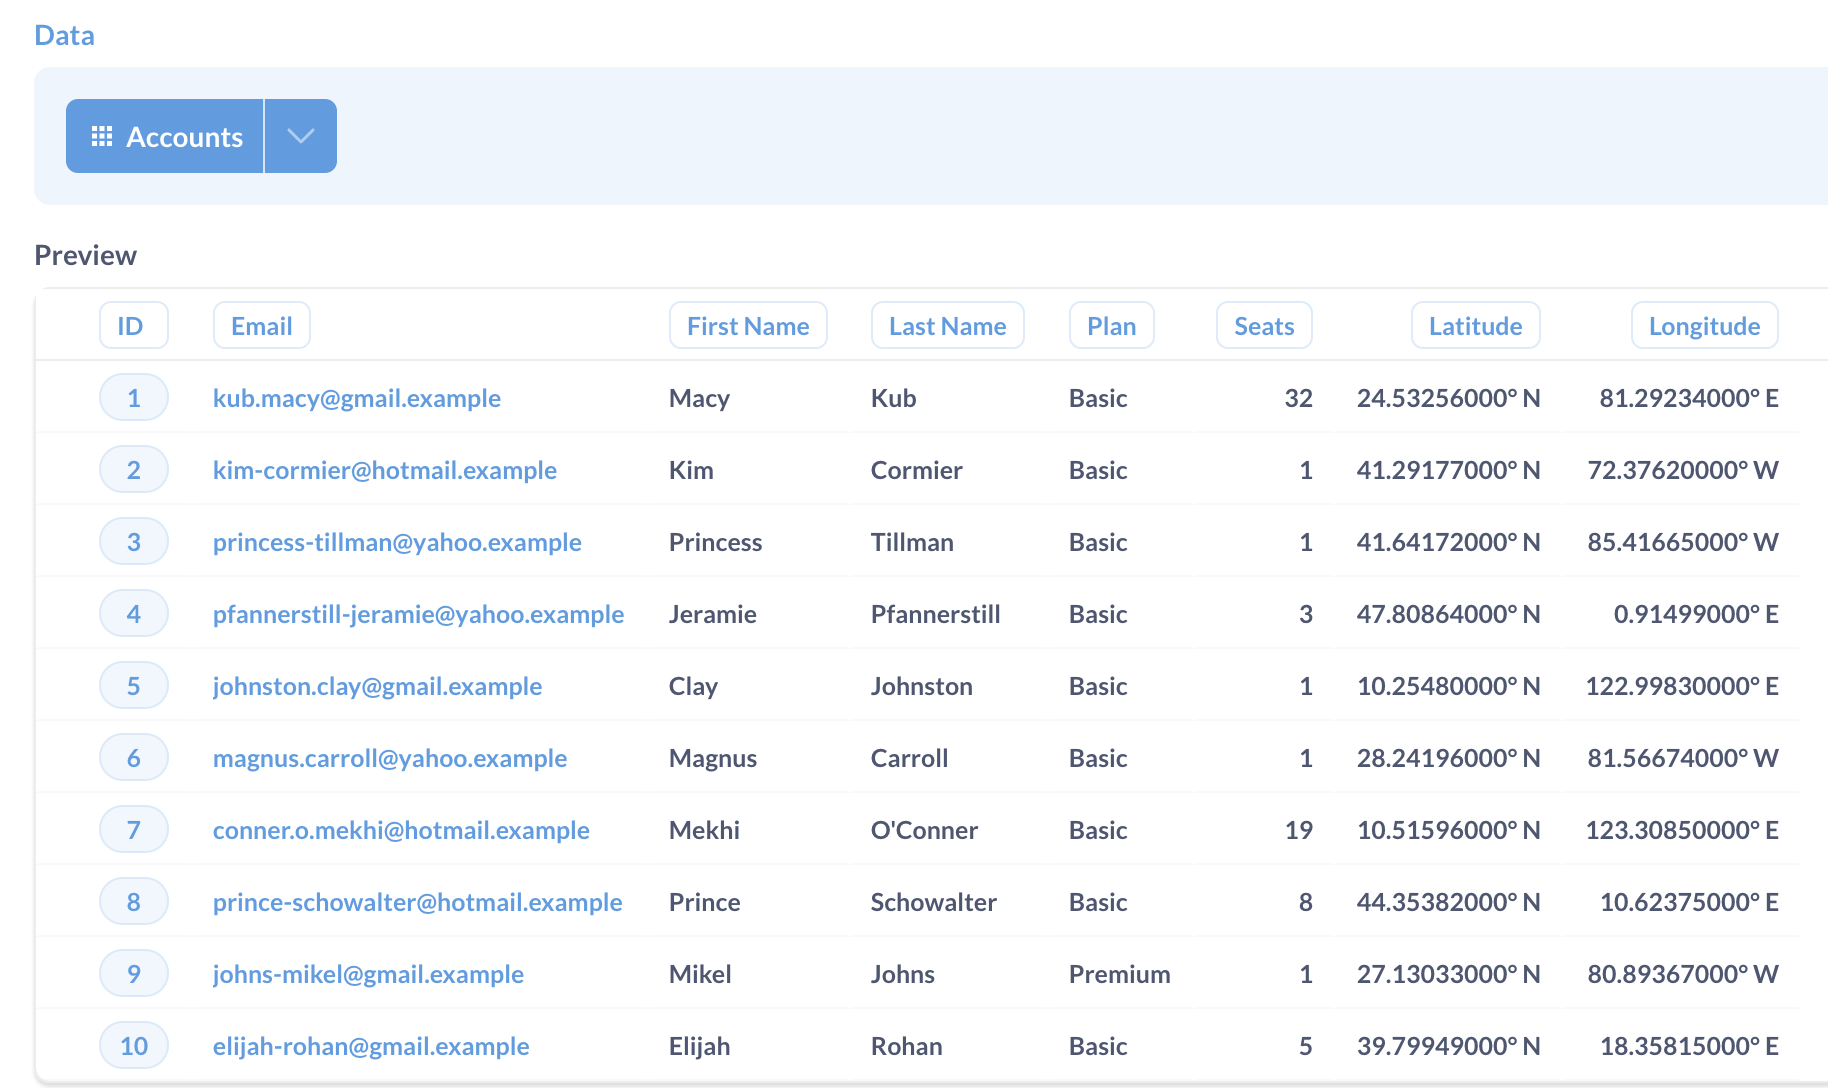Click the ID 10 badge
This screenshot has height=1088, width=1828.
(x=133, y=1046)
